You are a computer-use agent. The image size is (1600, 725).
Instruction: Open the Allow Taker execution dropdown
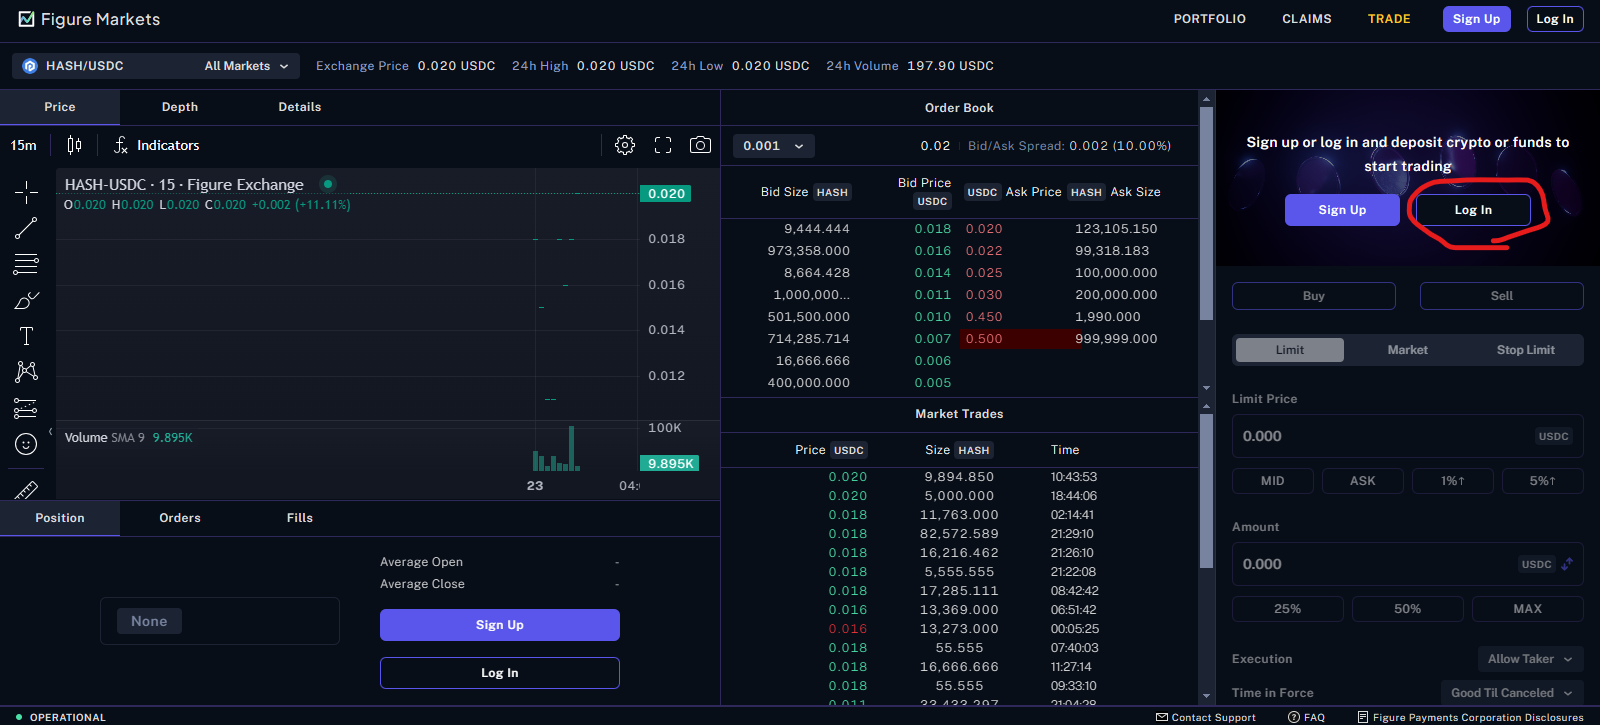pos(1530,659)
